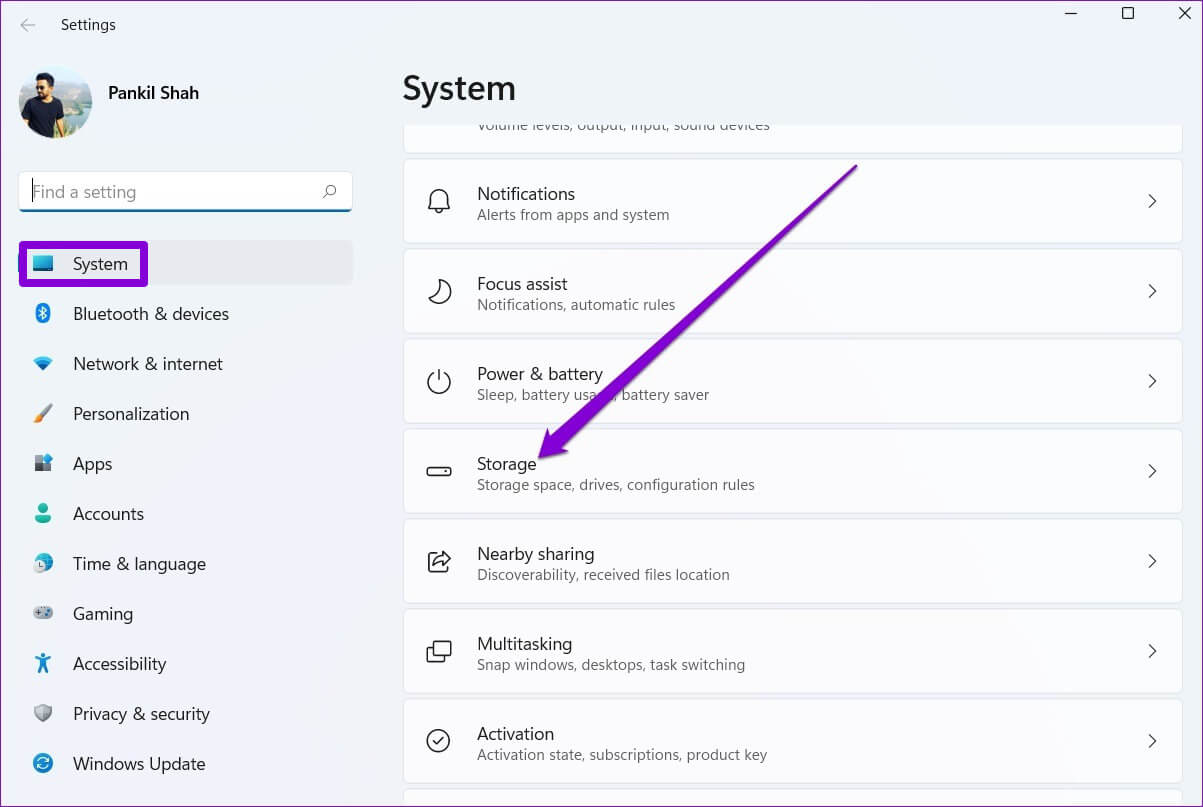1203x807 pixels.
Task: Click 'Activation state, subscriptions, product key' text
Action: tap(622, 755)
